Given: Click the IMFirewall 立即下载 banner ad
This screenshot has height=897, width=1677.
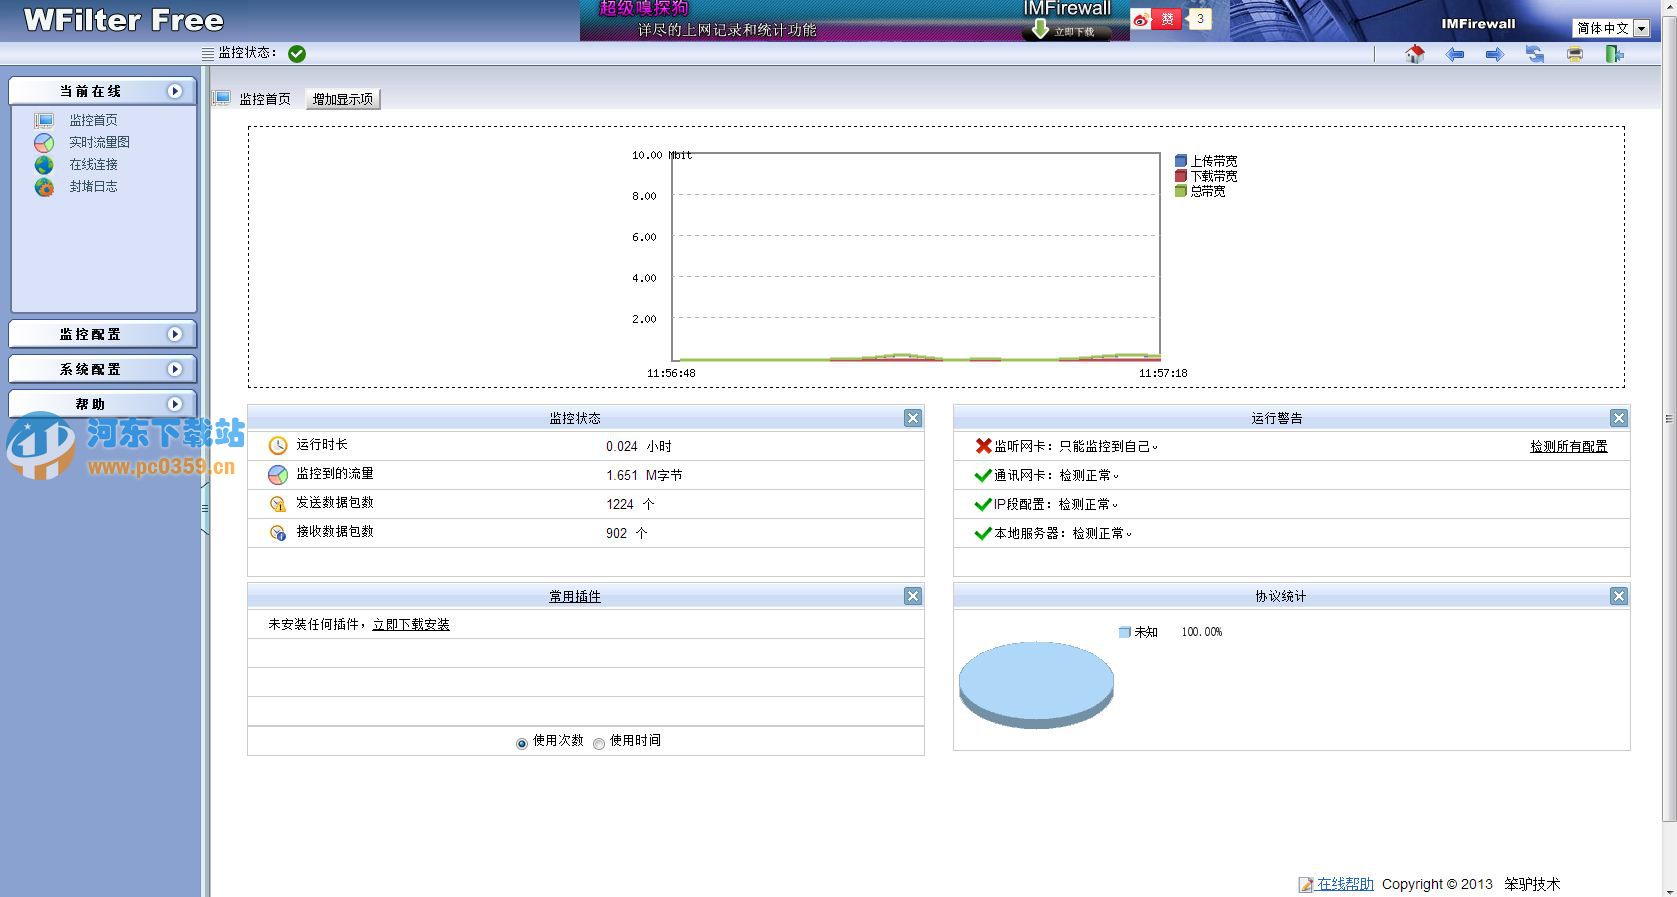Looking at the screenshot, I should pyautogui.click(x=854, y=20).
